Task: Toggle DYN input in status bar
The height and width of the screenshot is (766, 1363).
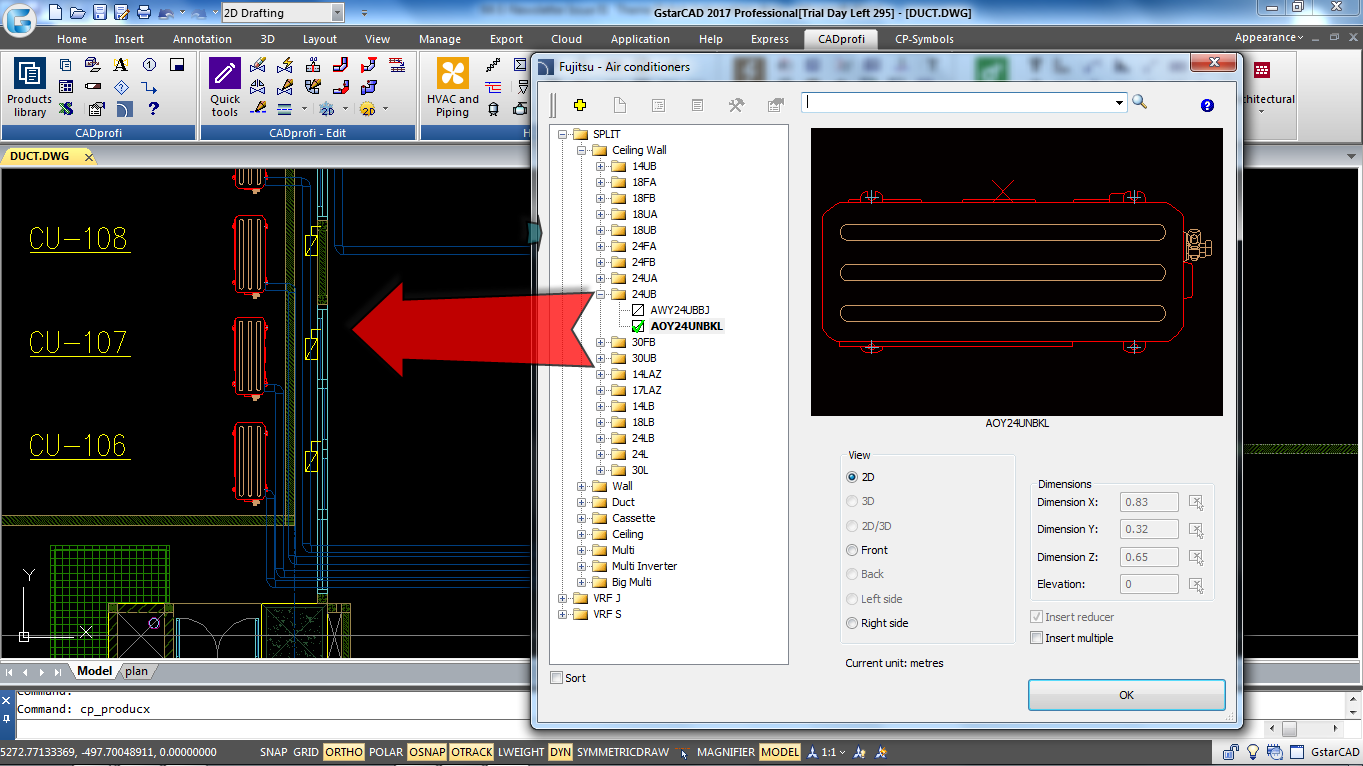Action: pos(560,752)
